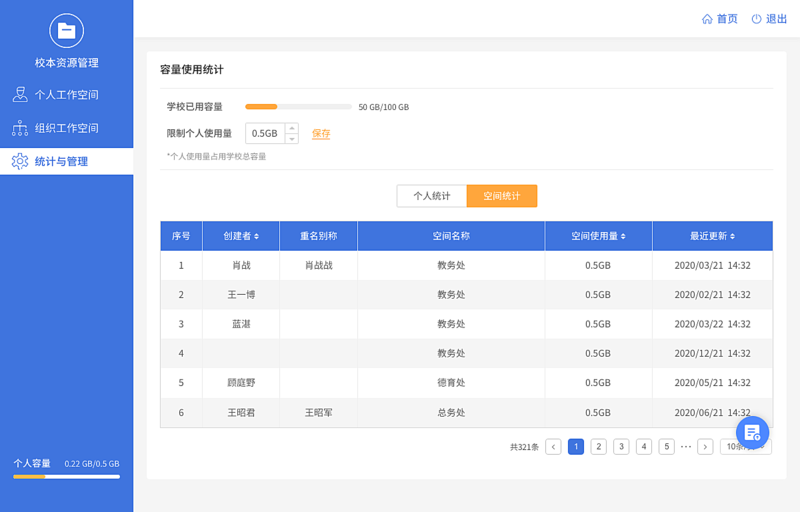800x512 pixels.
Task: Click the pagination ellipsis for more pages
Action: [686, 447]
